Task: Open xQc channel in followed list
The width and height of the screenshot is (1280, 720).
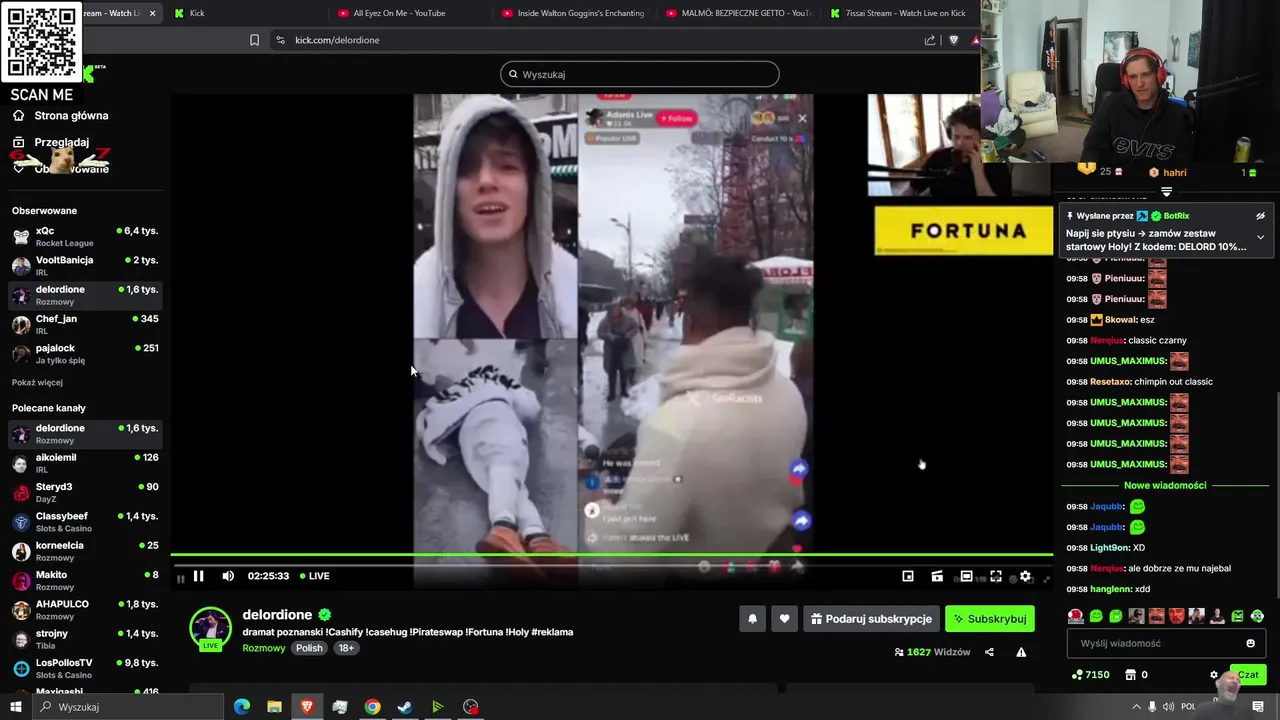Action: 85,236
